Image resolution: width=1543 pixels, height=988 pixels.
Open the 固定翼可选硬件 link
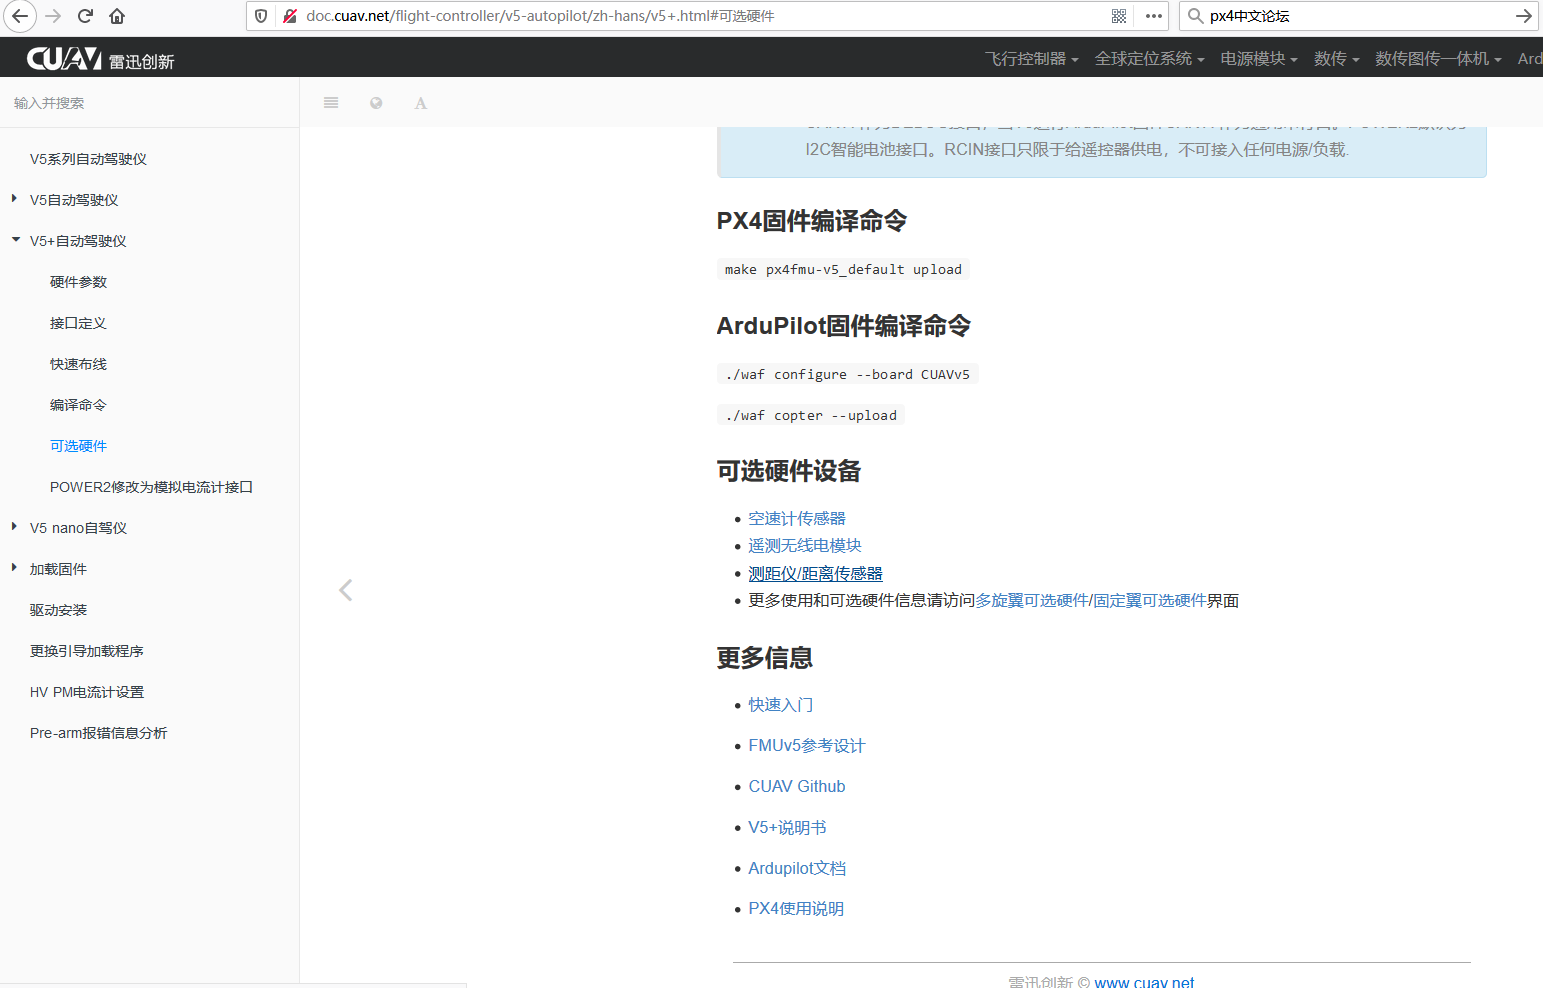coord(1150,600)
